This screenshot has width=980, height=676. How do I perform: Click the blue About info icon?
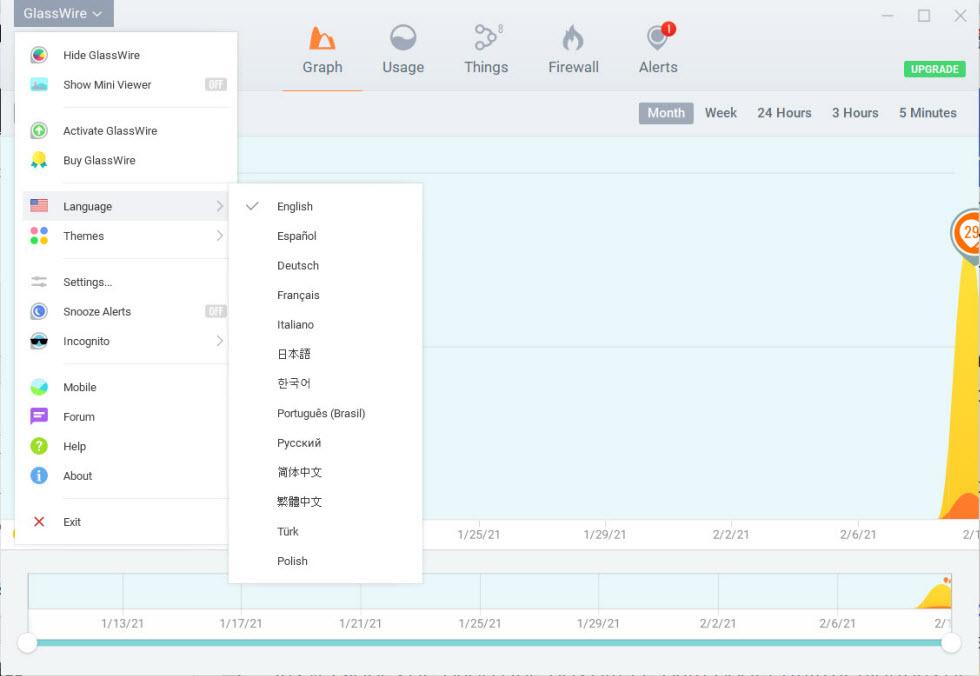pyautogui.click(x=39, y=475)
